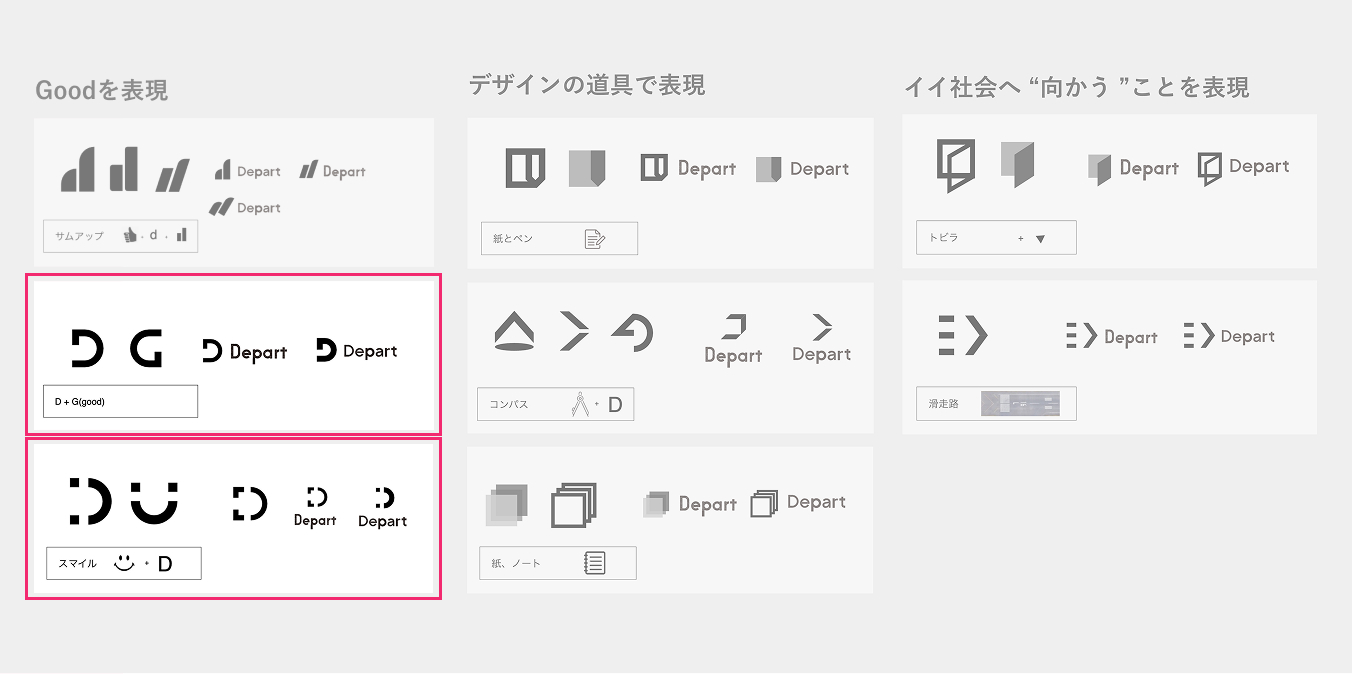This screenshot has height=674, width=1352.
Task: Select Depart logo with grey door mark
Action: 1134,169
